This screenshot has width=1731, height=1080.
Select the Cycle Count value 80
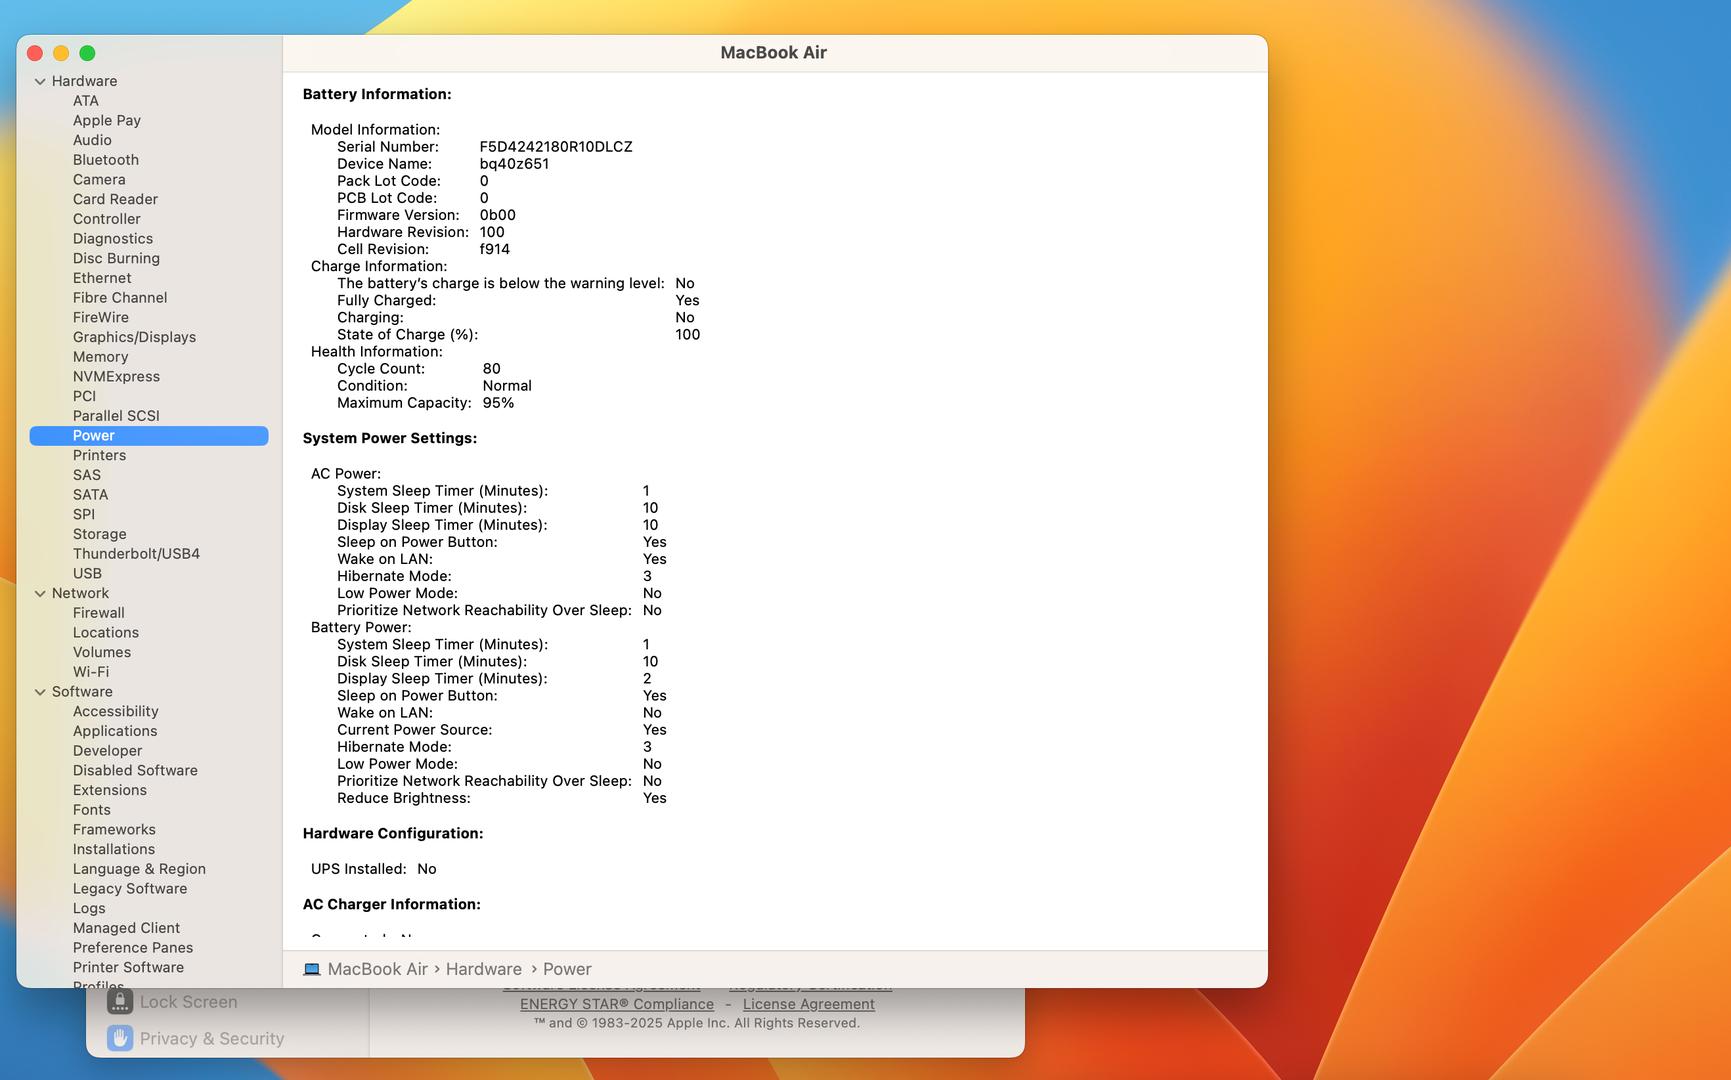[492, 369]
